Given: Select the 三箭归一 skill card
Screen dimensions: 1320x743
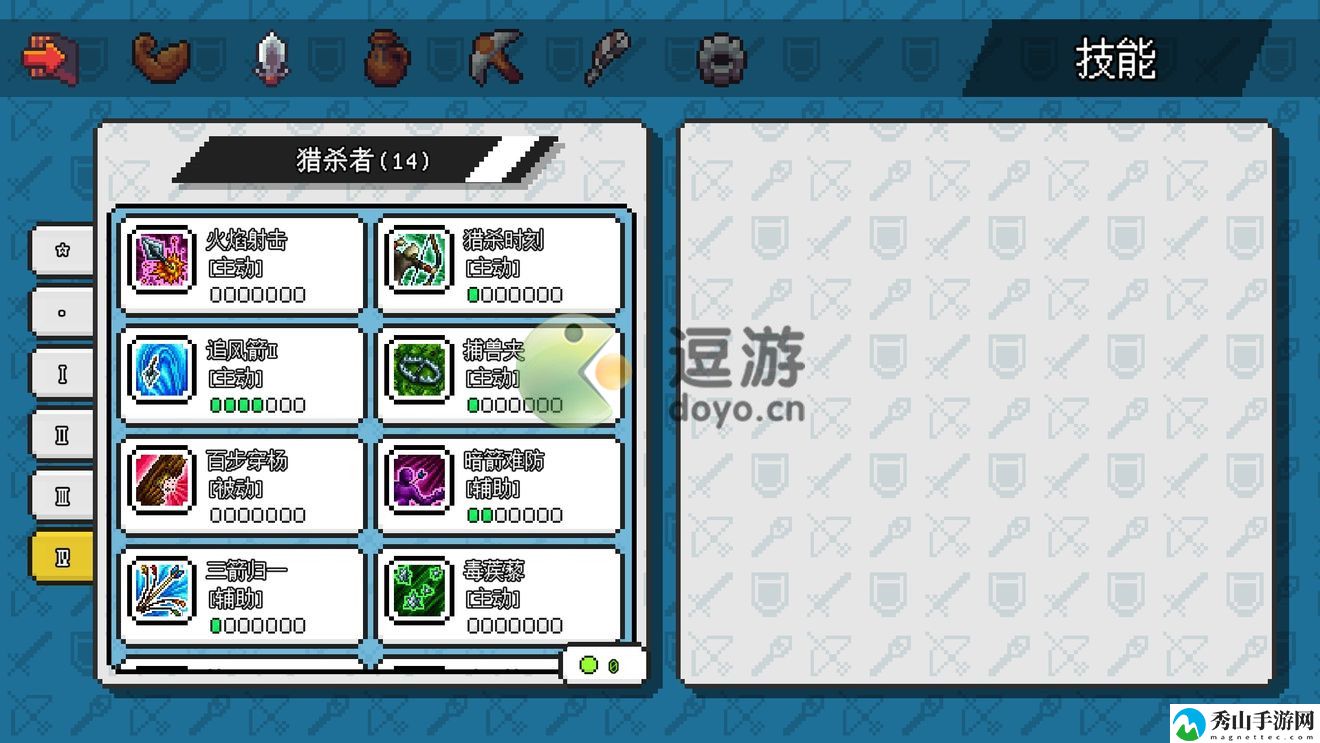Looking at the screenshot, I should [242, 596].
